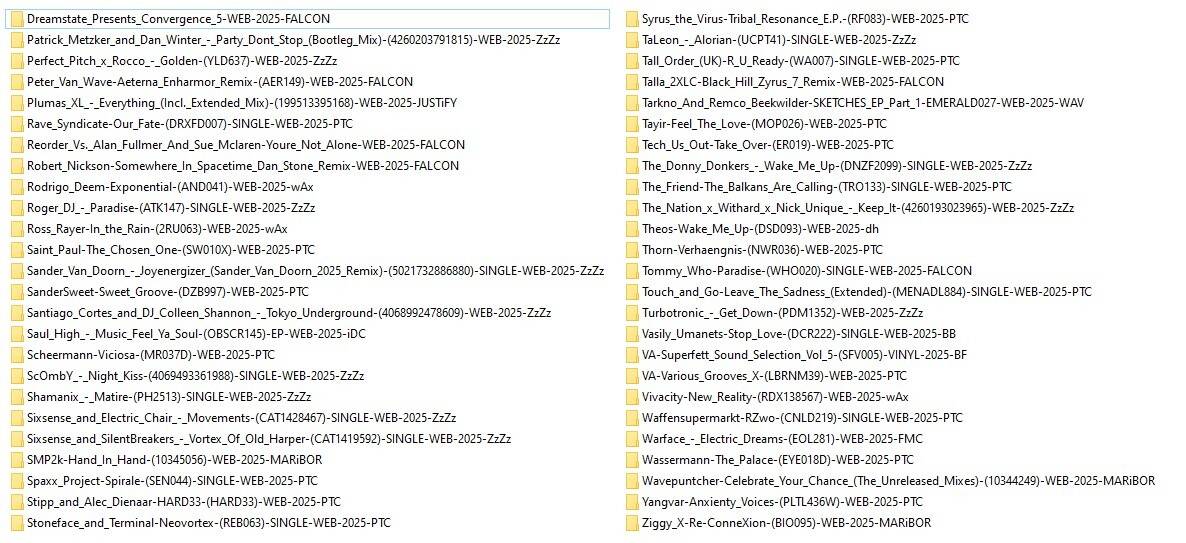This screenshot has height=543, width=1186.
Task: Select Peter_Van_Wave-Aeterna_Enharmor_Remix folder name
Action: click(x=220, y=82)
